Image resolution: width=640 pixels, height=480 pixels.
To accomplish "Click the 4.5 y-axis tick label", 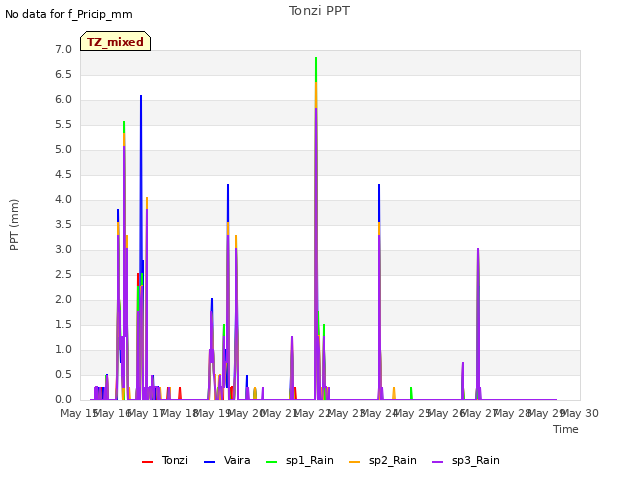I will click(x=63, y=175).
